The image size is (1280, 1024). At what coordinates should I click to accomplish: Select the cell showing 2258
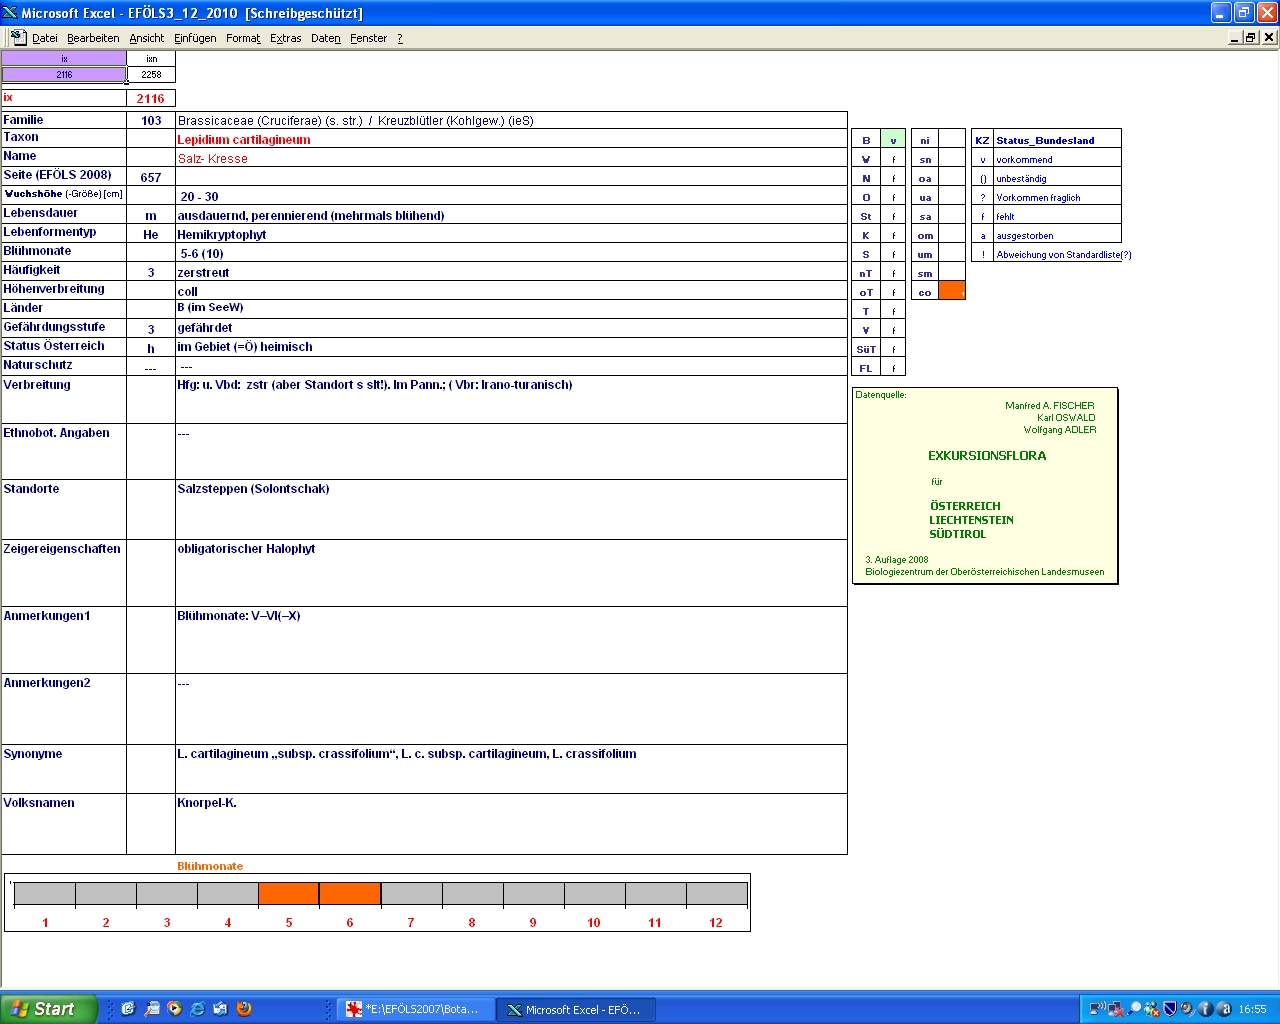151,74
